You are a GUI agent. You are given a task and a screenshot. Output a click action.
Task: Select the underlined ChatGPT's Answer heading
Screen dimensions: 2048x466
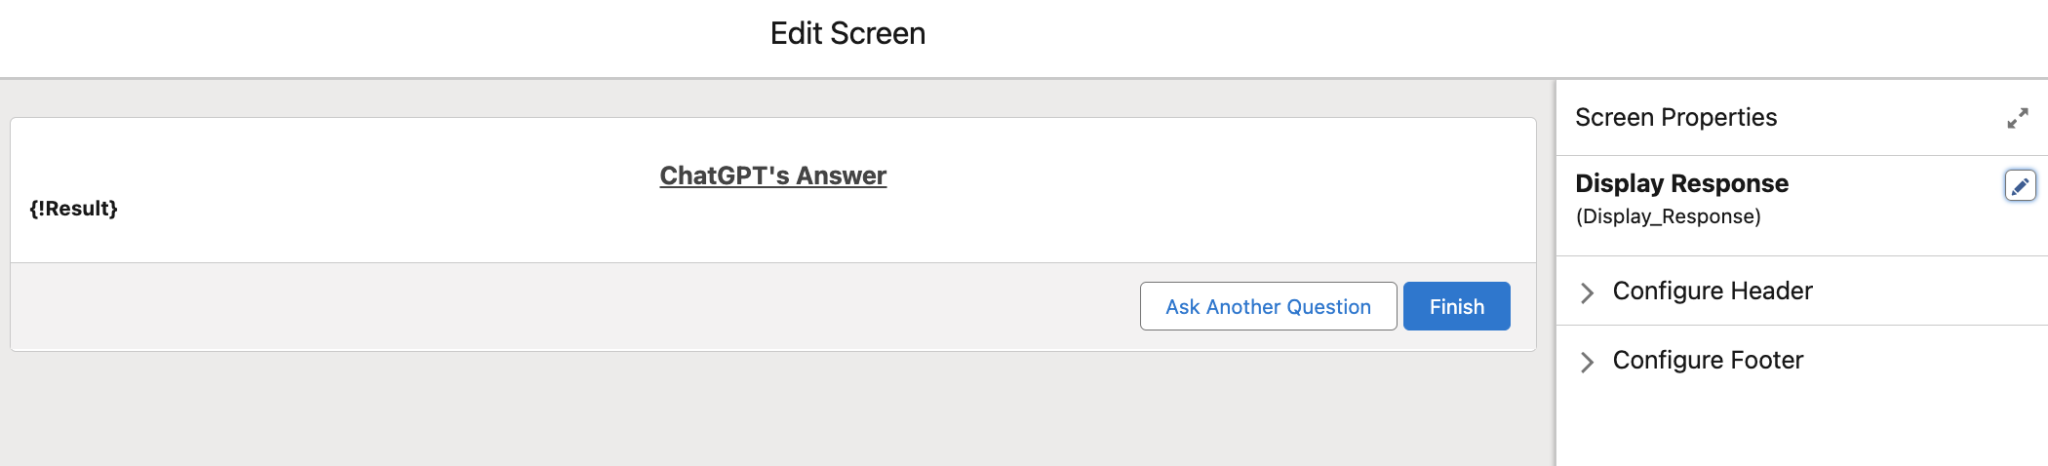773,176
